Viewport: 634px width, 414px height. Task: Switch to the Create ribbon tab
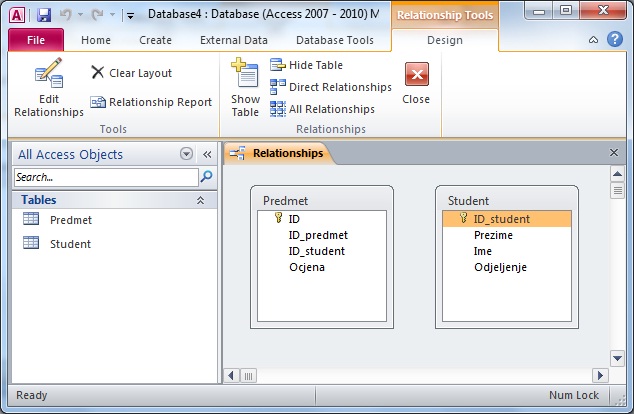pos(155,40)
